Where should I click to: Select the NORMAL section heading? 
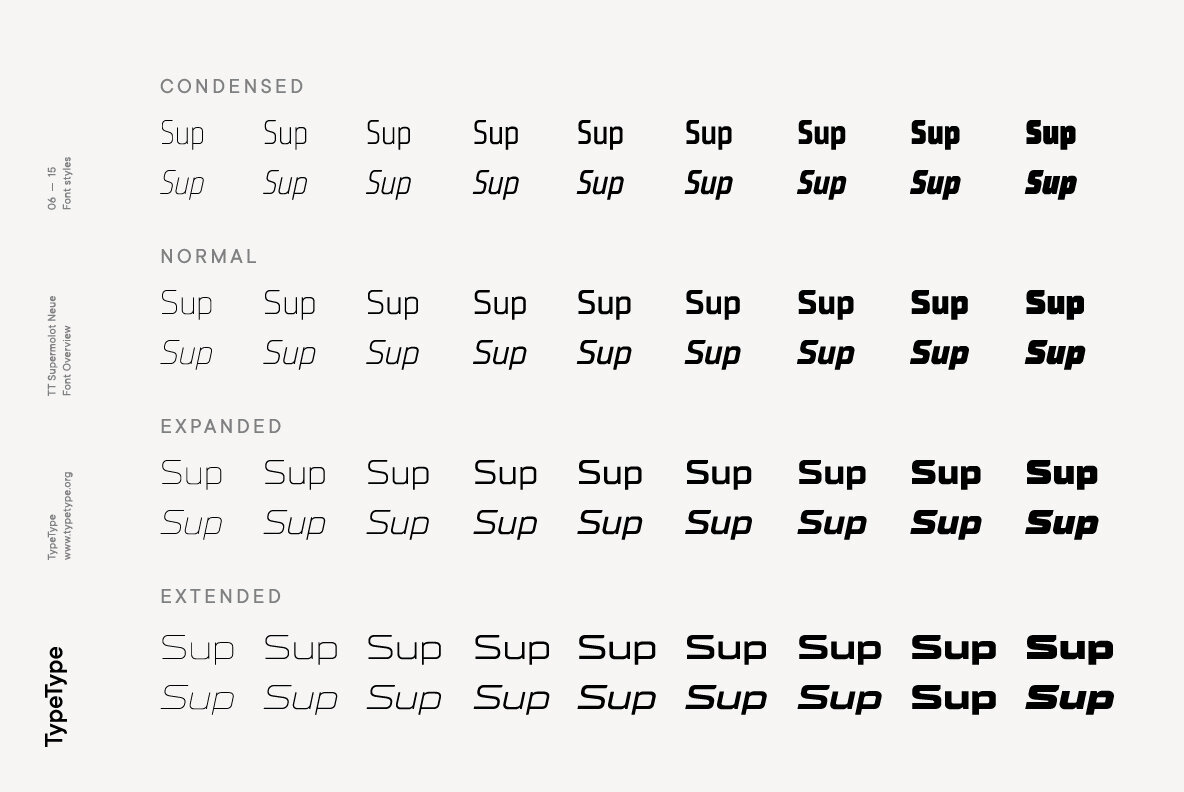click(x=208, y=256)
